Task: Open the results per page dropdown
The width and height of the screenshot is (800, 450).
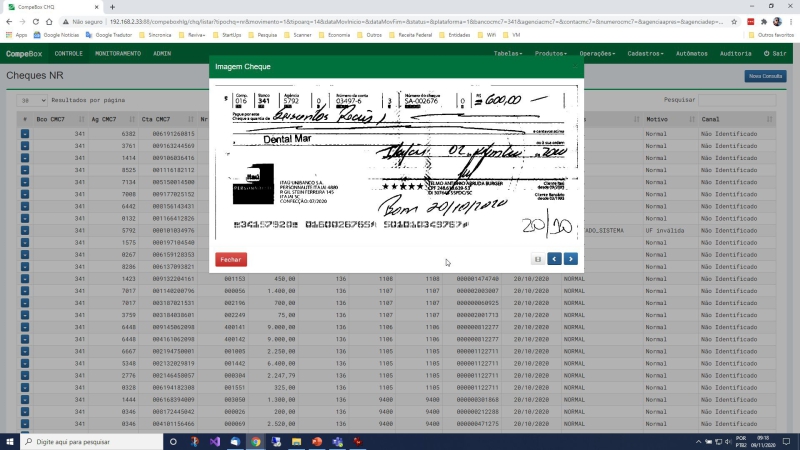Action: (32, 101)
